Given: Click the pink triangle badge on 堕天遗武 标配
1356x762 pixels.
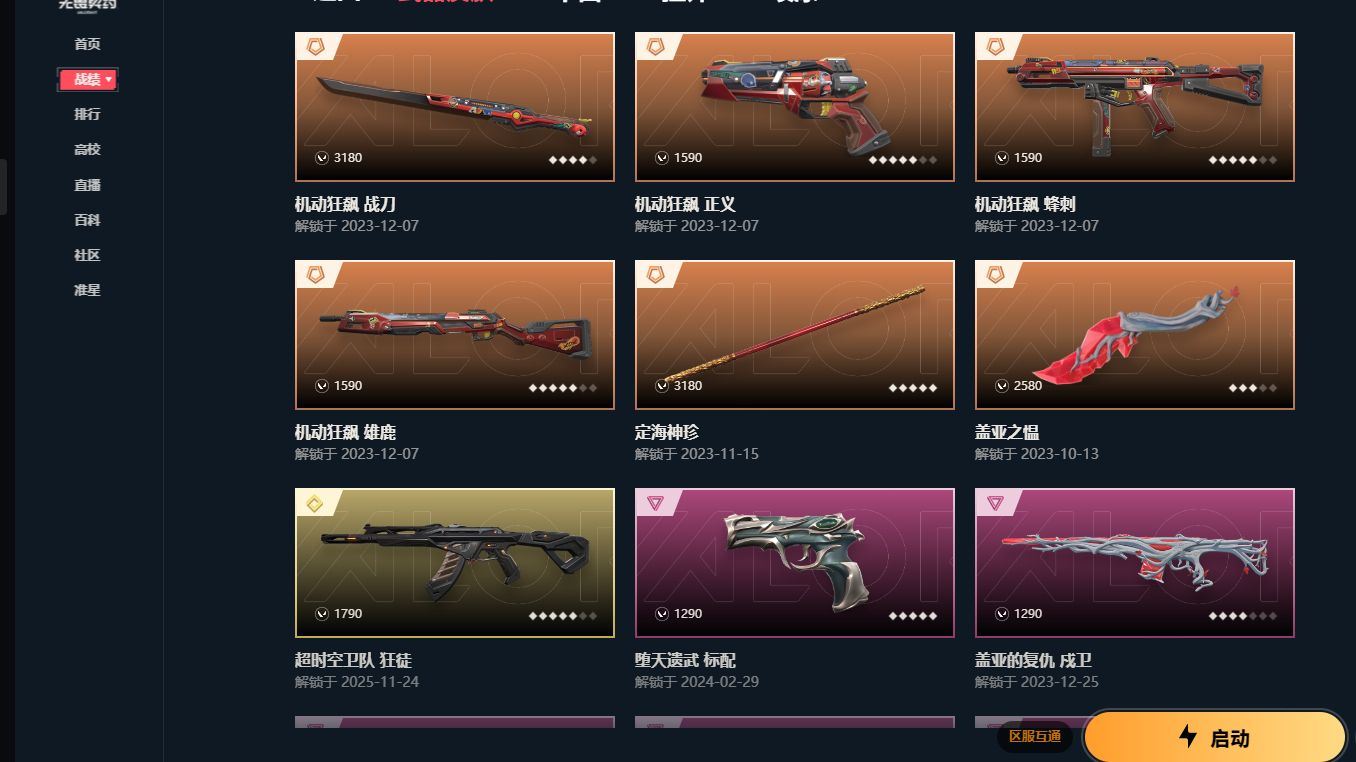Looking at the screenshot, I should [x=655, y=503].
